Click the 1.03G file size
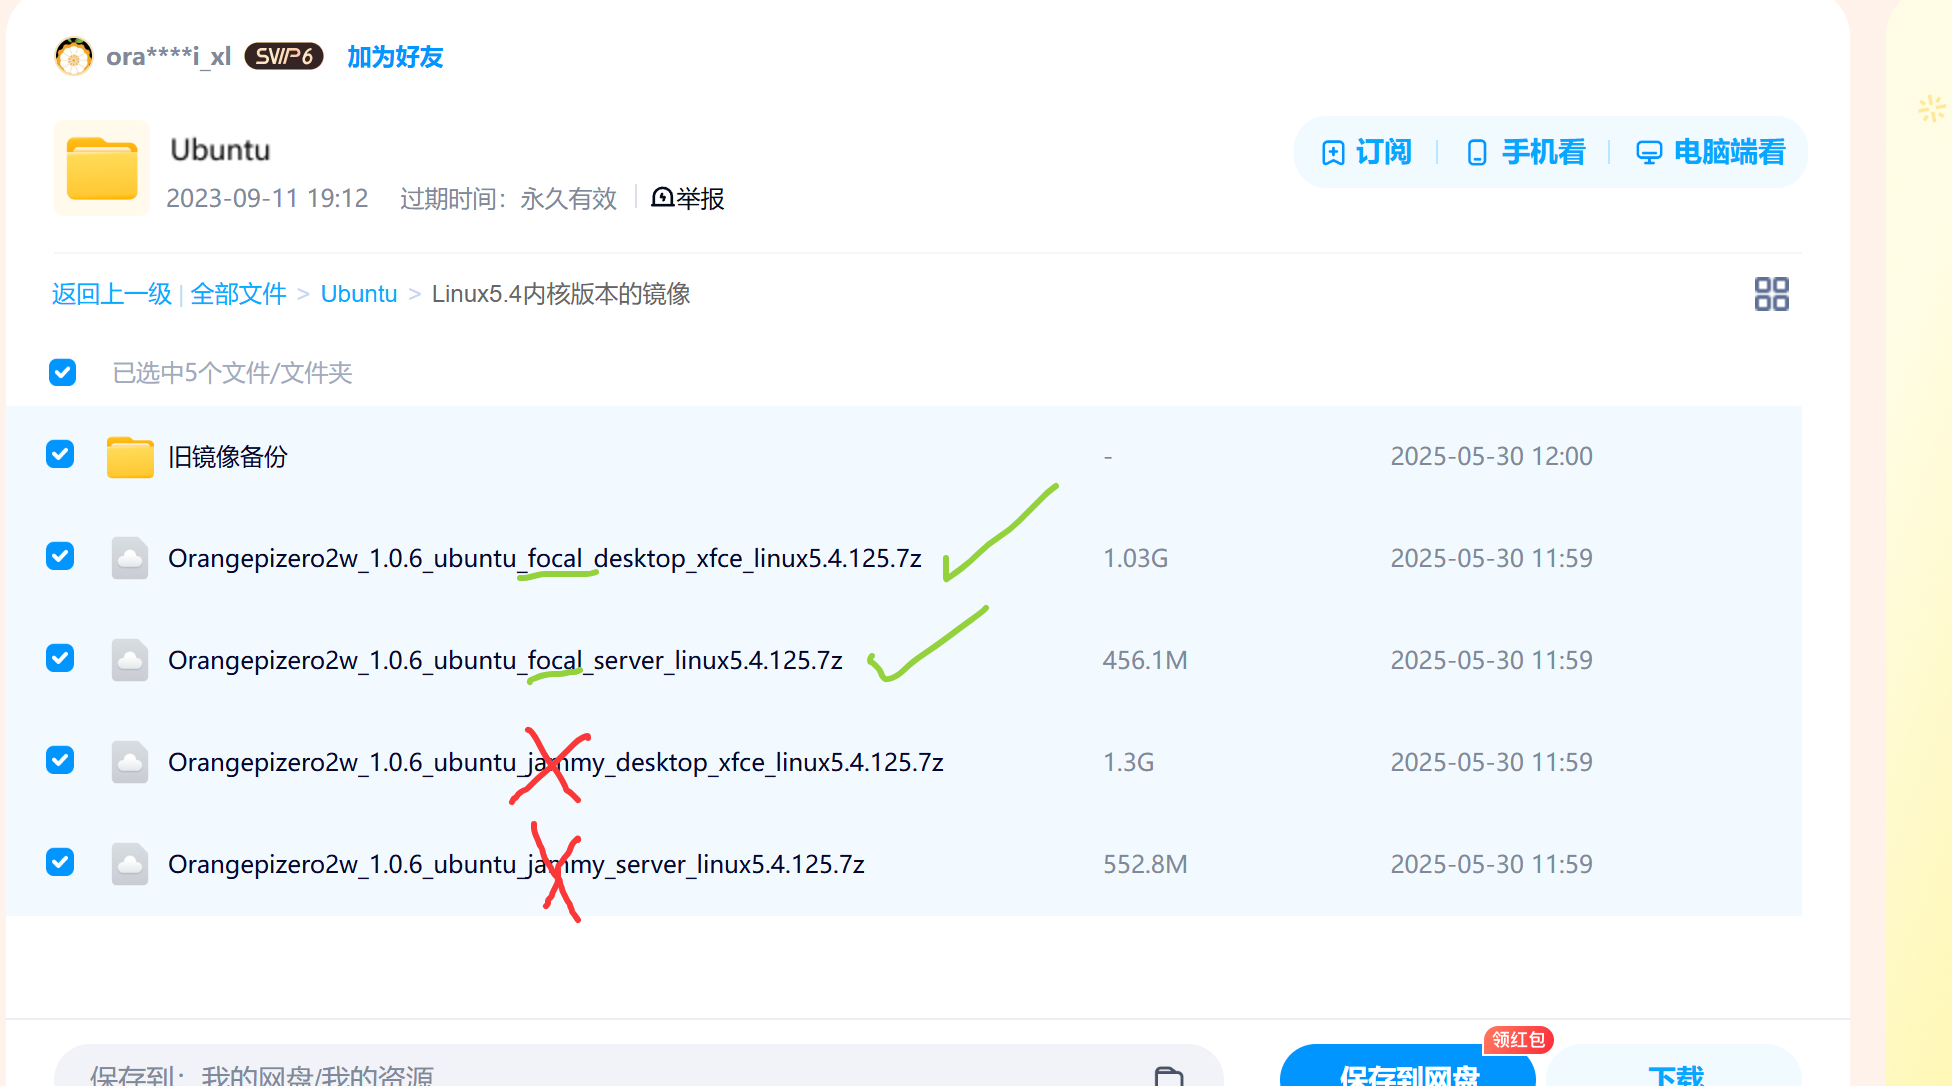 click(1135, 558)
